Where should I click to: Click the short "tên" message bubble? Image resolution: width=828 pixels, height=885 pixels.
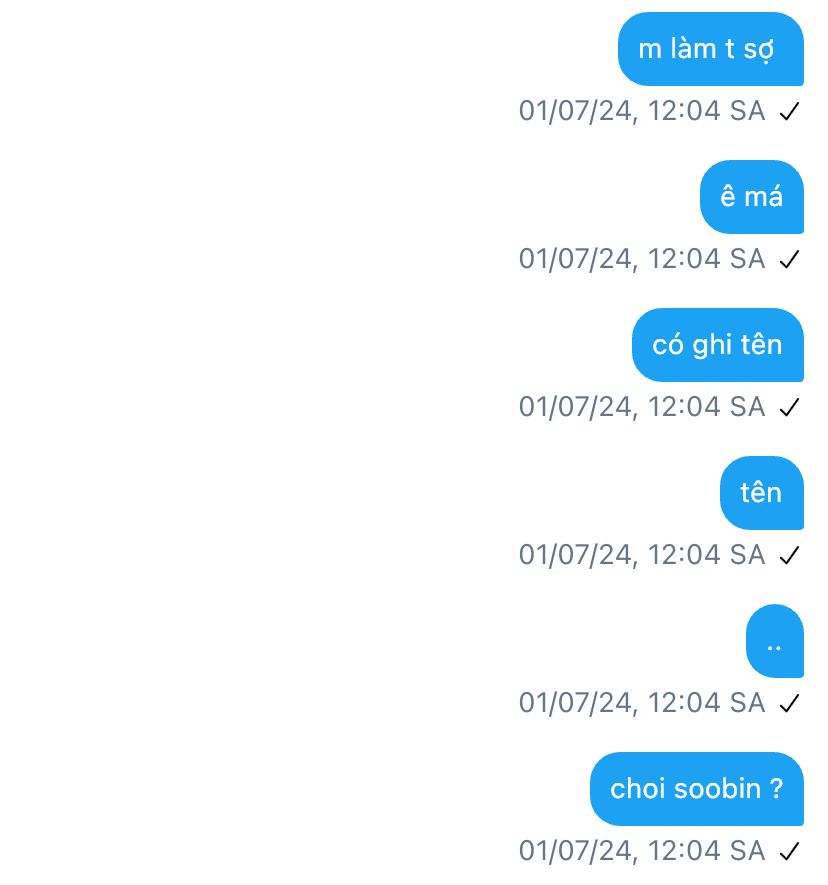click(761, 493)
